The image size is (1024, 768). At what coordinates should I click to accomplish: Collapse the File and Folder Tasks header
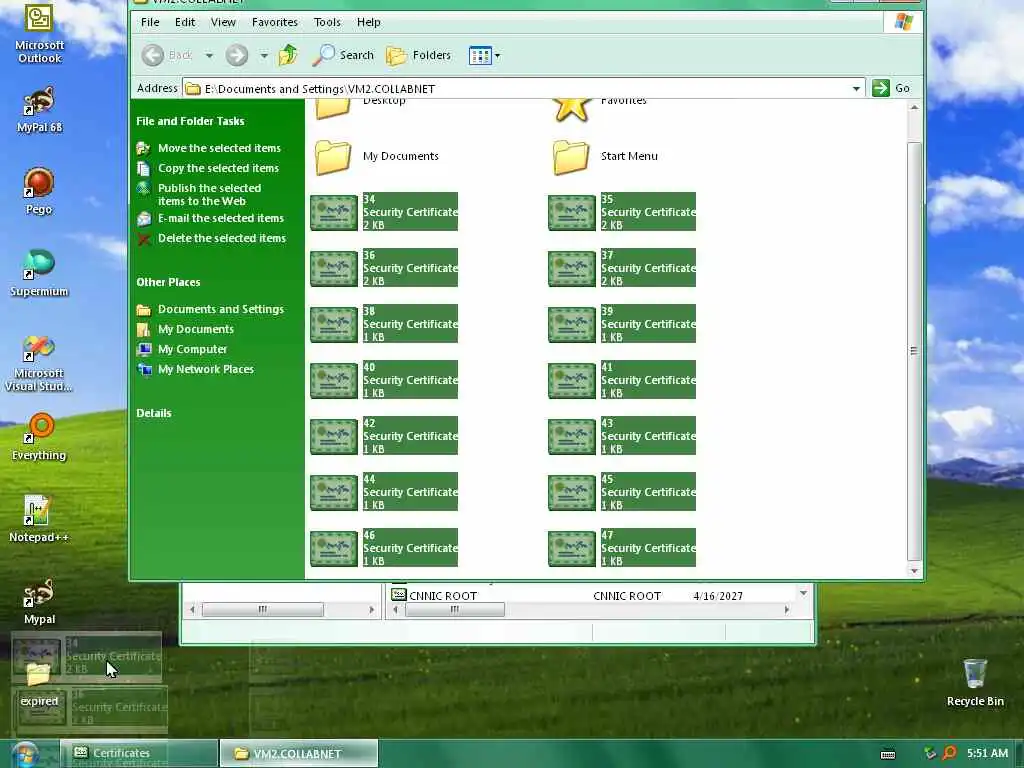point(191,121)
